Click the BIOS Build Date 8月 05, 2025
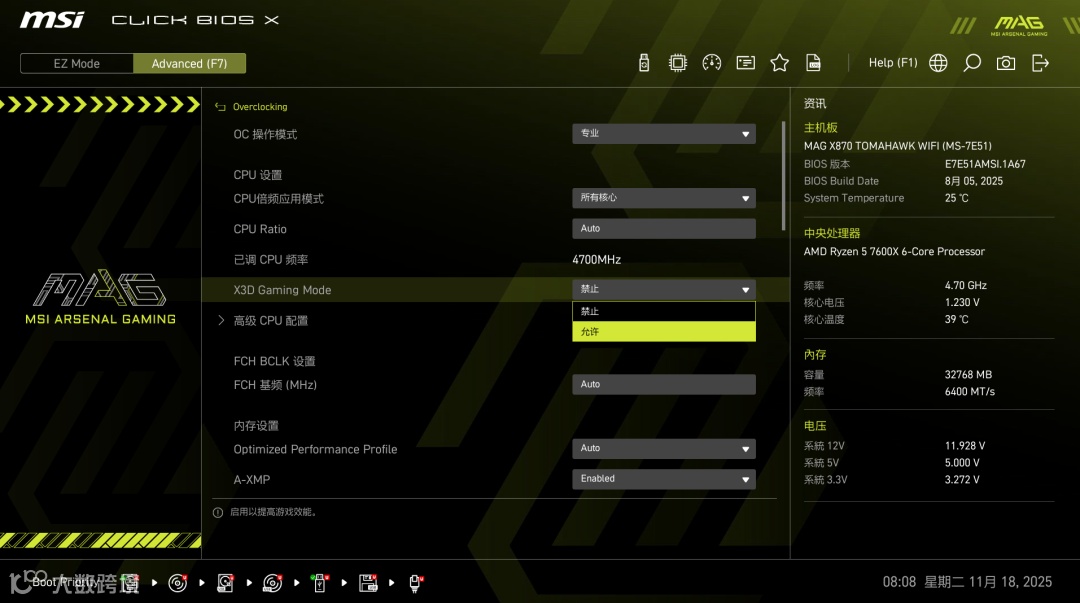 tap(973, 181)
